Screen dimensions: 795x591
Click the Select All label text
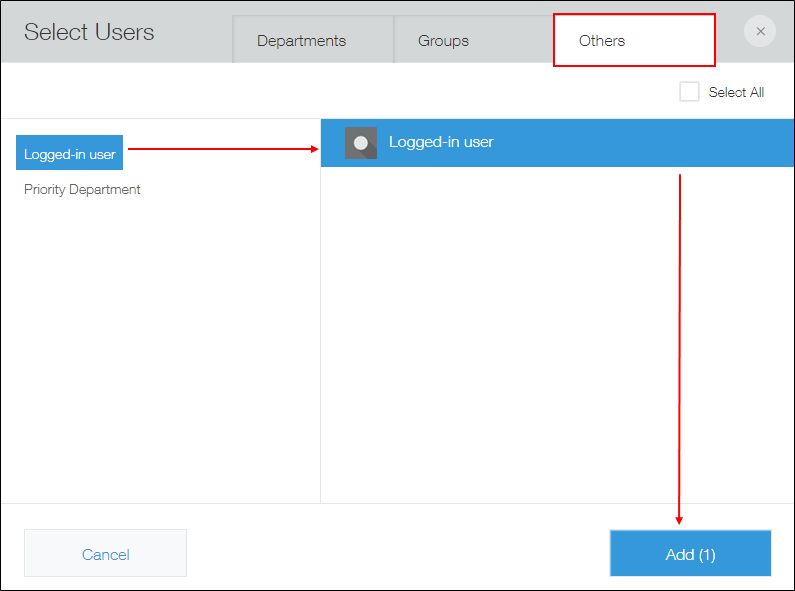tap(736, 92)
